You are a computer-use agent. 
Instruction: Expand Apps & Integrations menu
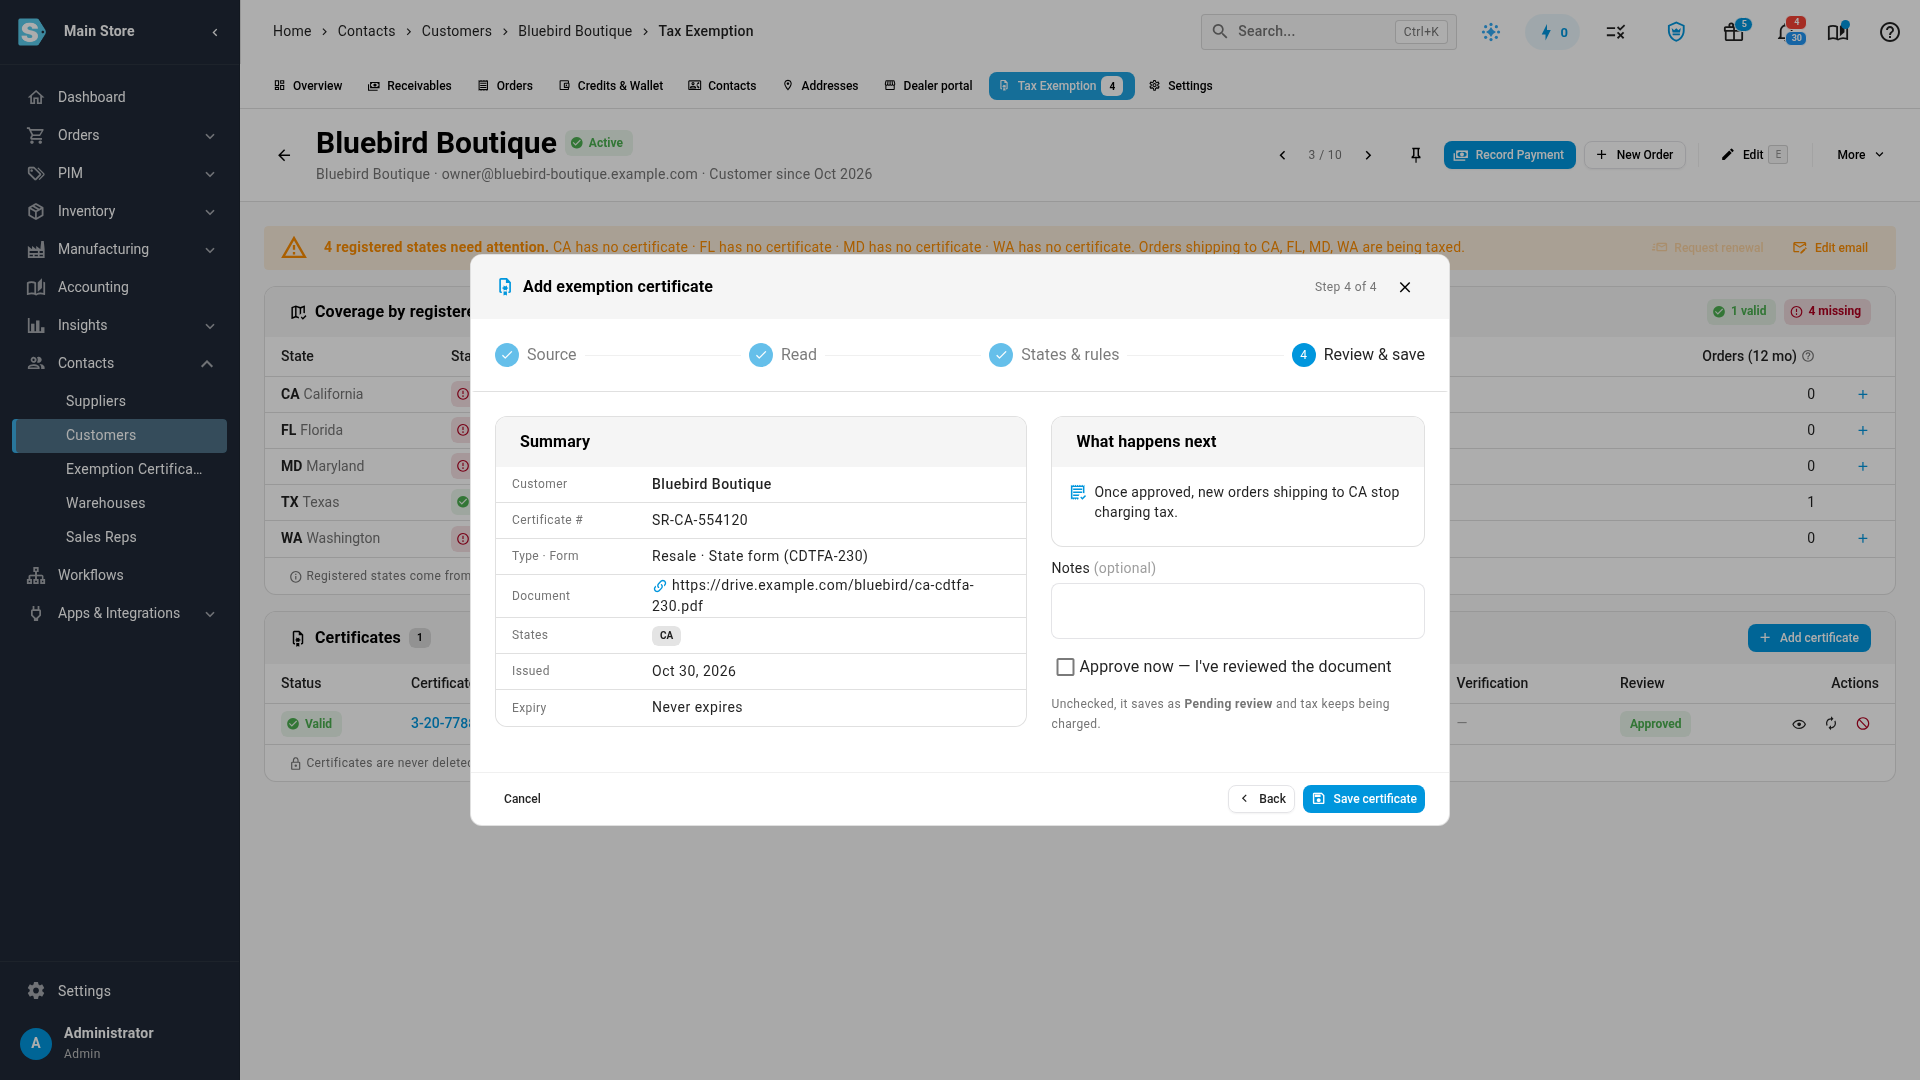(120, 613)
